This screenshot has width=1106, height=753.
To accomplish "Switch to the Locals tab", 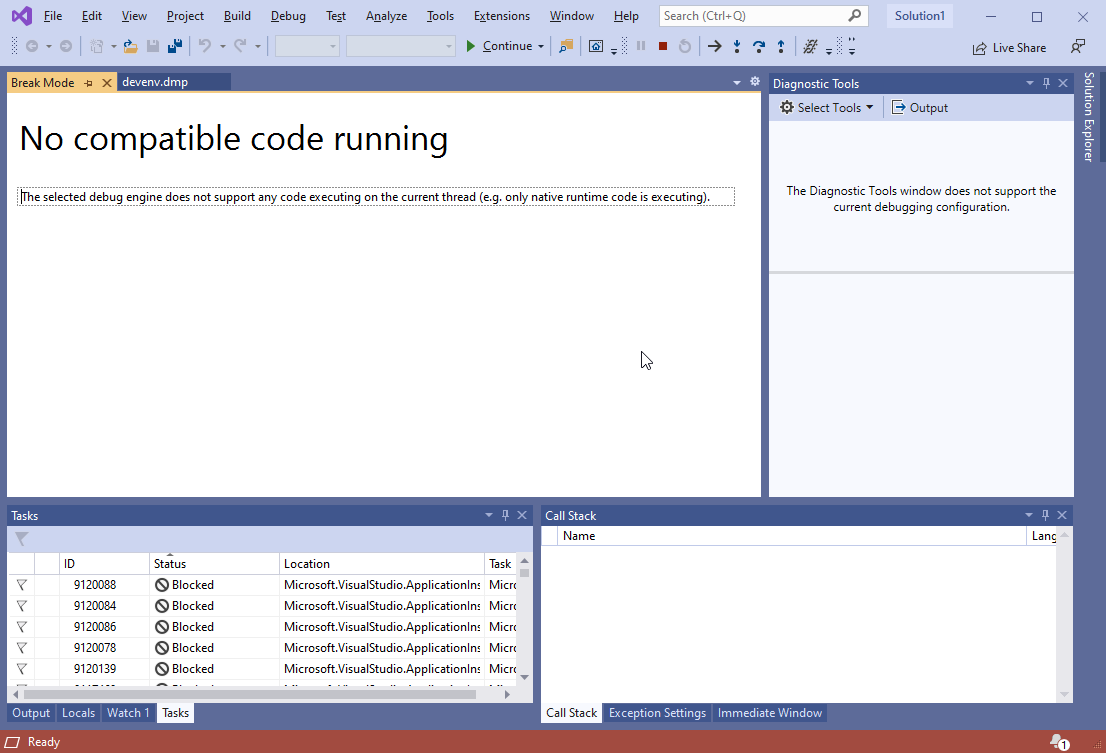I will tap(78, 713).
